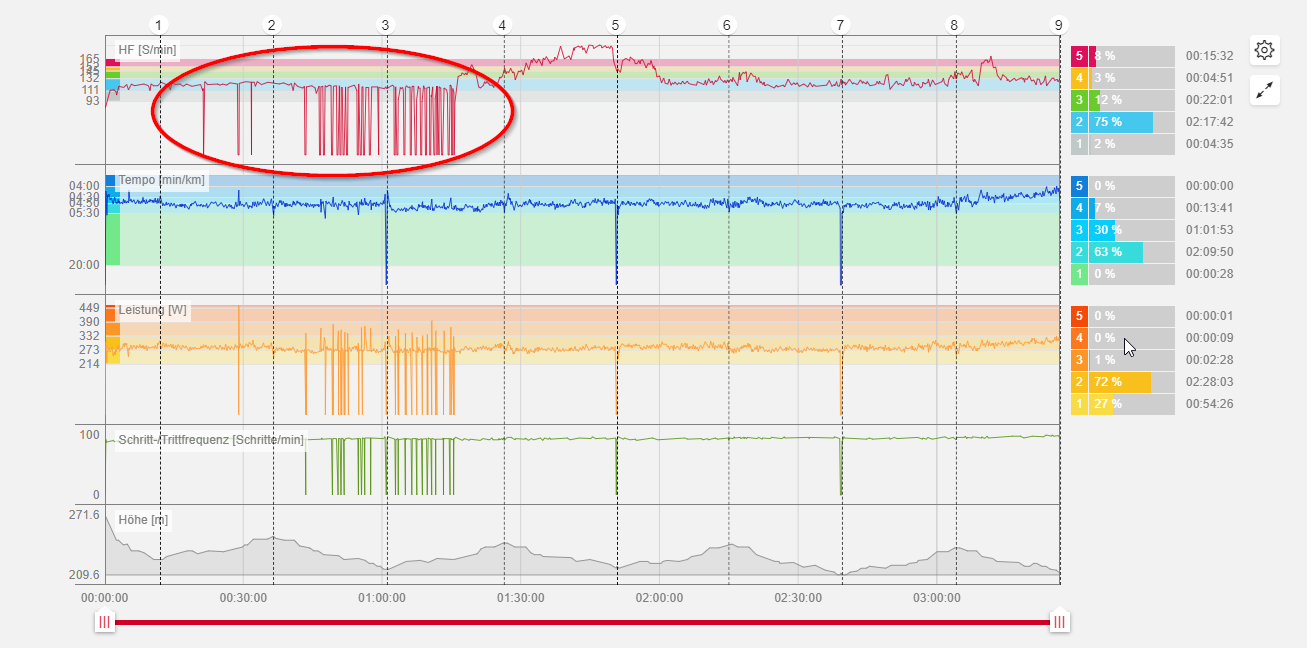
Task: Click lap marker 9 at top
Action: (1059, 25)
